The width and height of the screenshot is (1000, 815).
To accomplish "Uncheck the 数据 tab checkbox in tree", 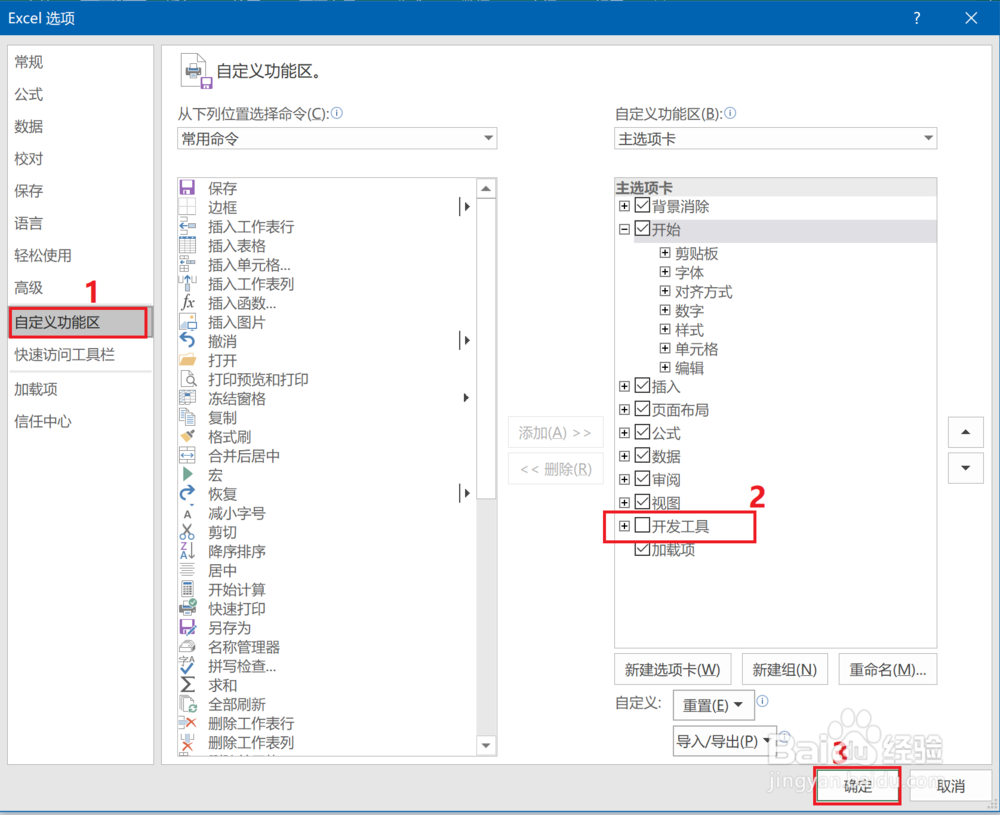I will pos(642,455).
